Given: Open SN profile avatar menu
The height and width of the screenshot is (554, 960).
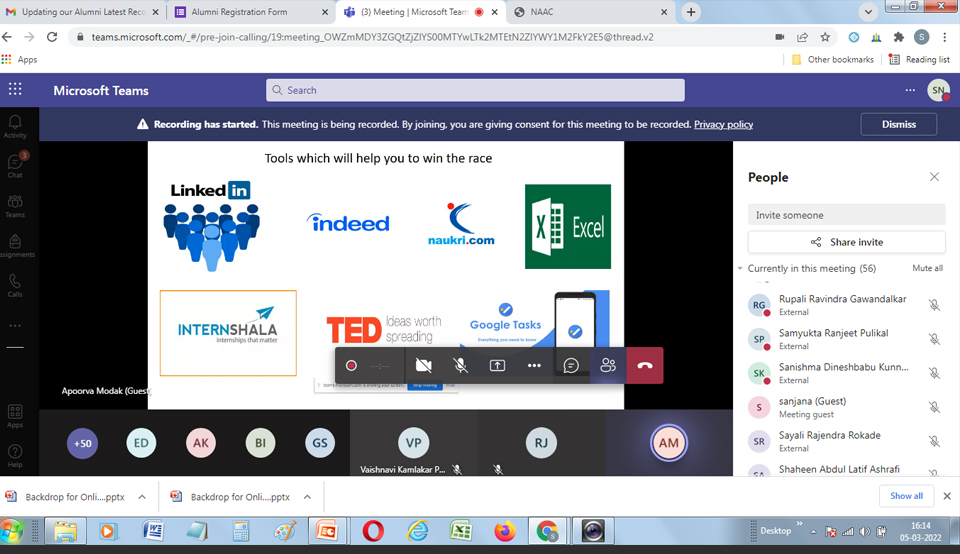Looking at the screenshot, I should click(x=938, y=91).
